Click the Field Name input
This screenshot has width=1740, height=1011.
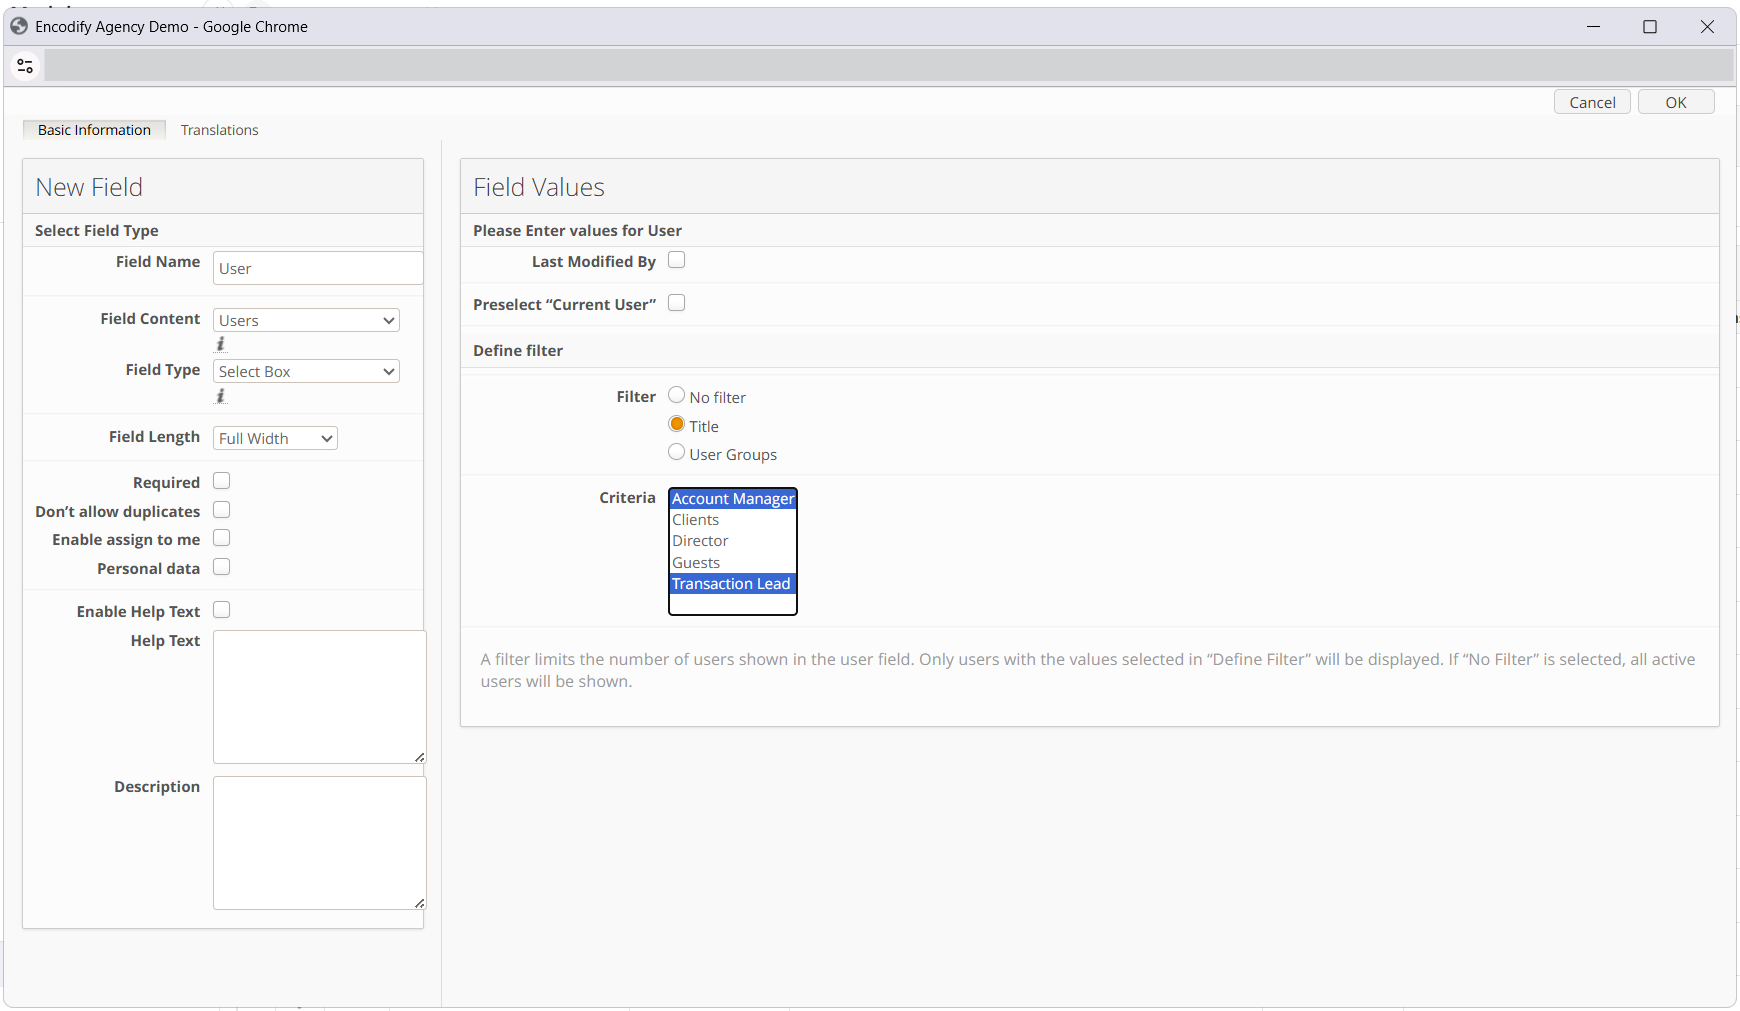[x=318, y=268]
